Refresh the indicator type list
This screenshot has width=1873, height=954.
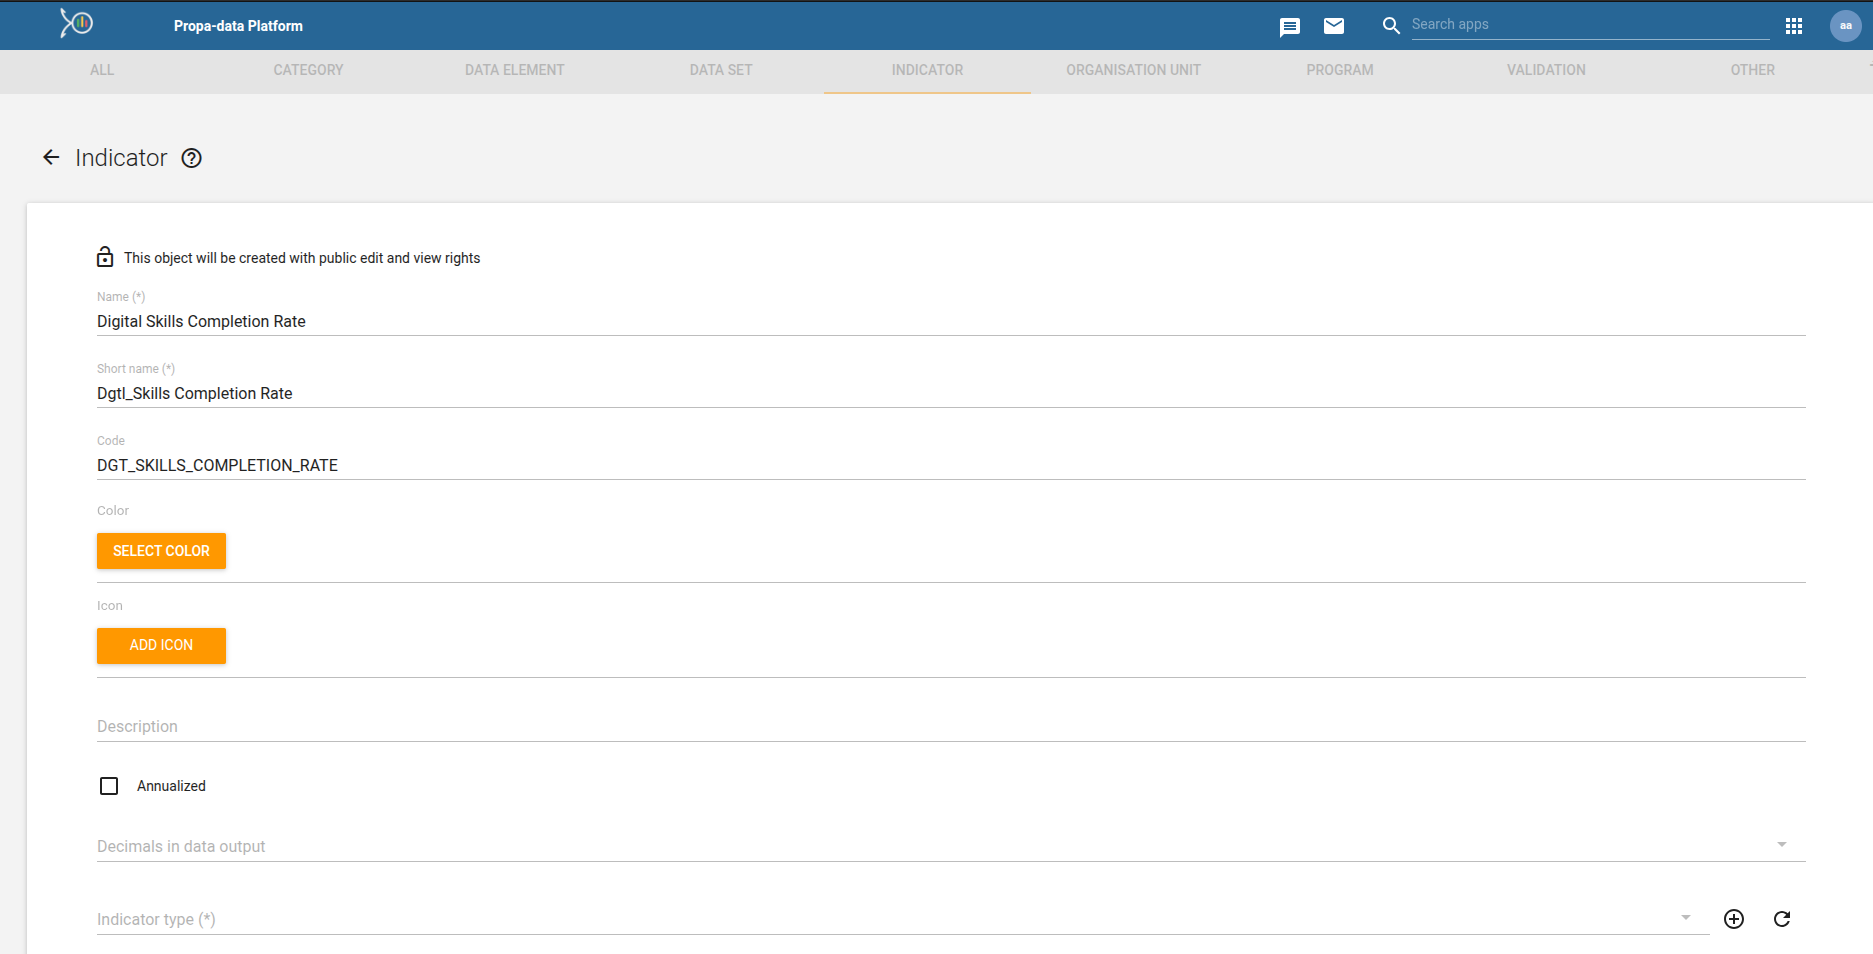[x=1782, y=919]
